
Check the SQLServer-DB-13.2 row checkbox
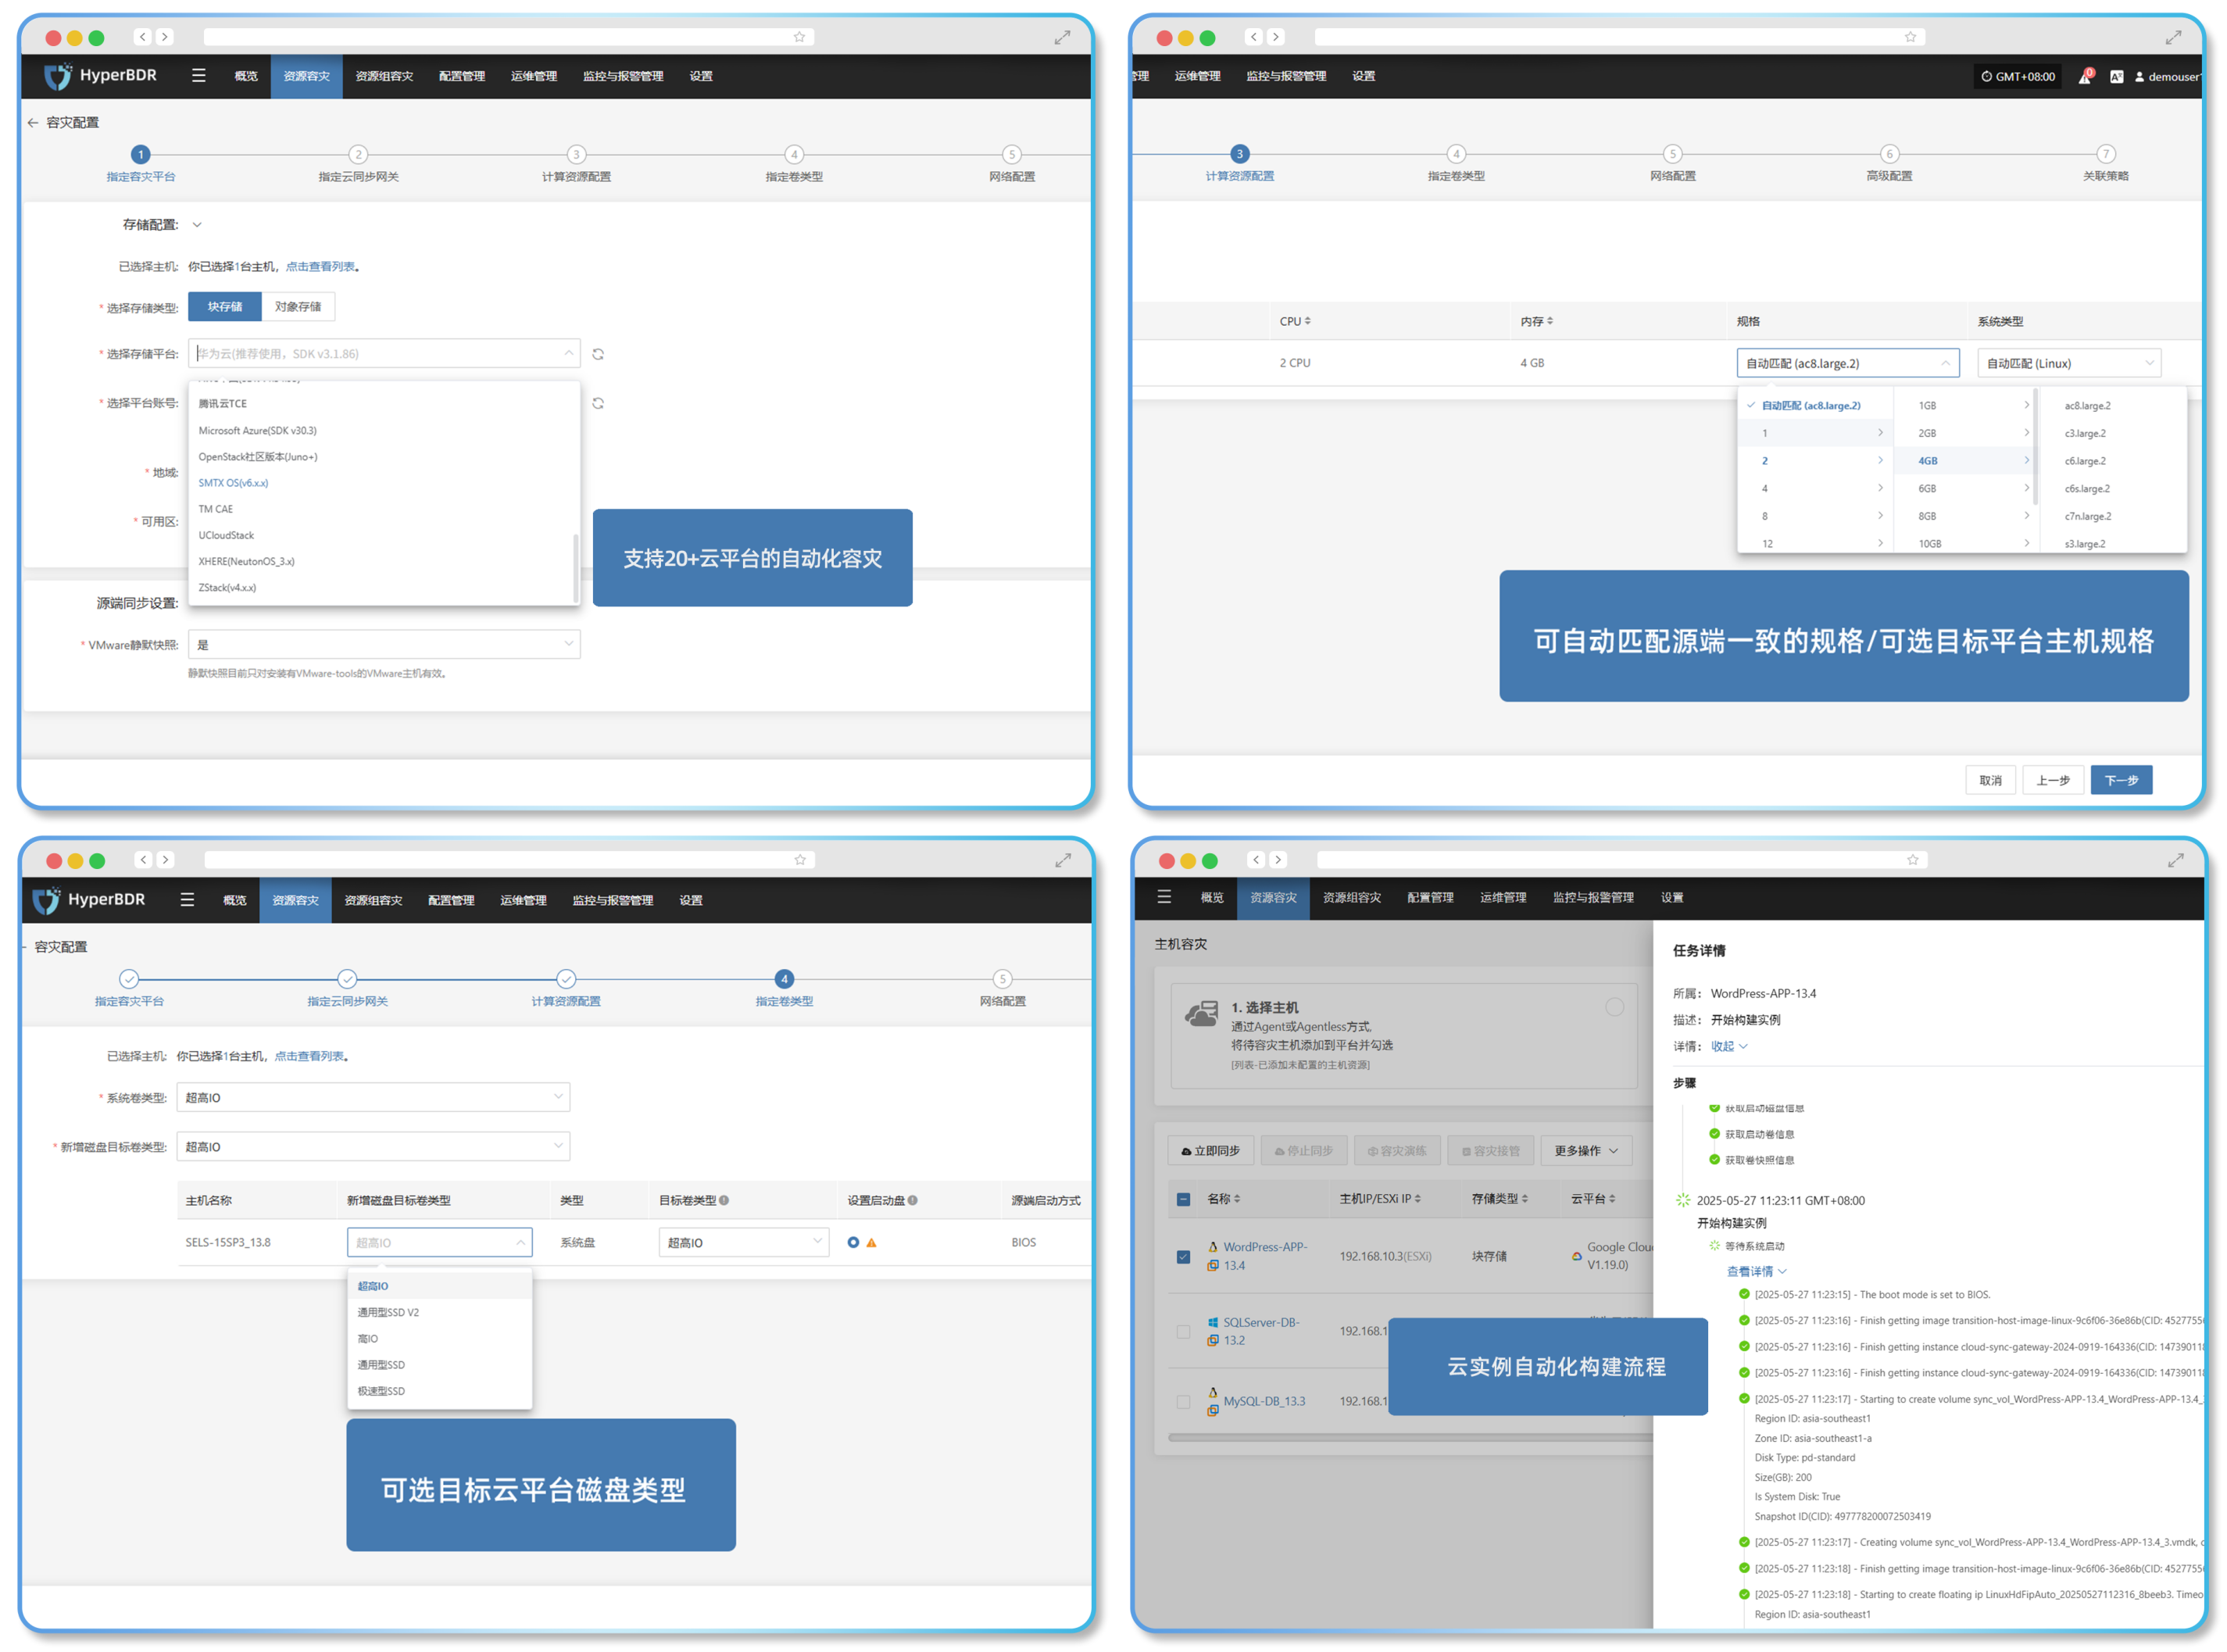tap(1183, 1332)
